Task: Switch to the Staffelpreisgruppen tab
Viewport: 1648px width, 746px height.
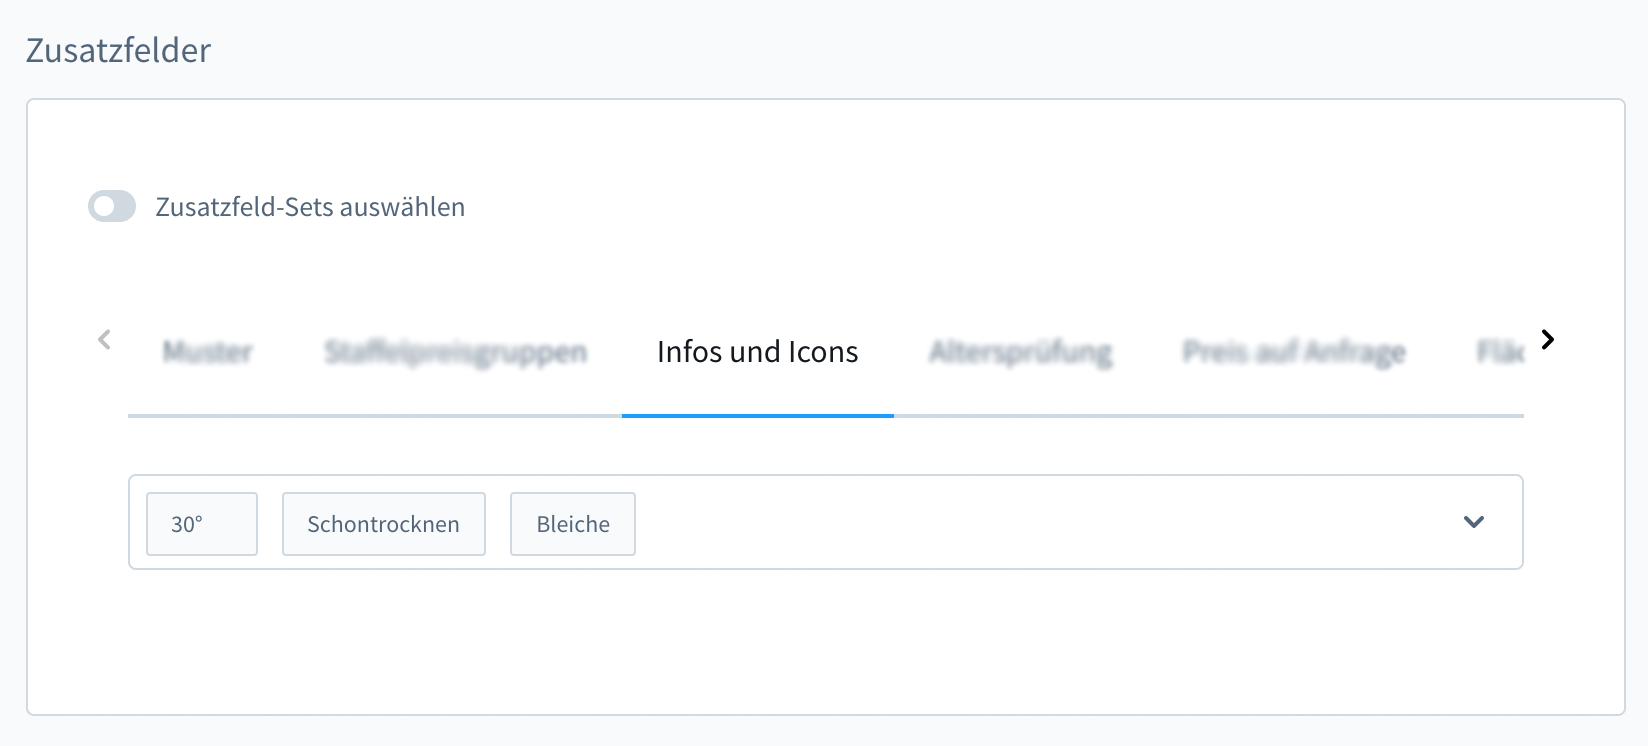Action: point(455,352)
